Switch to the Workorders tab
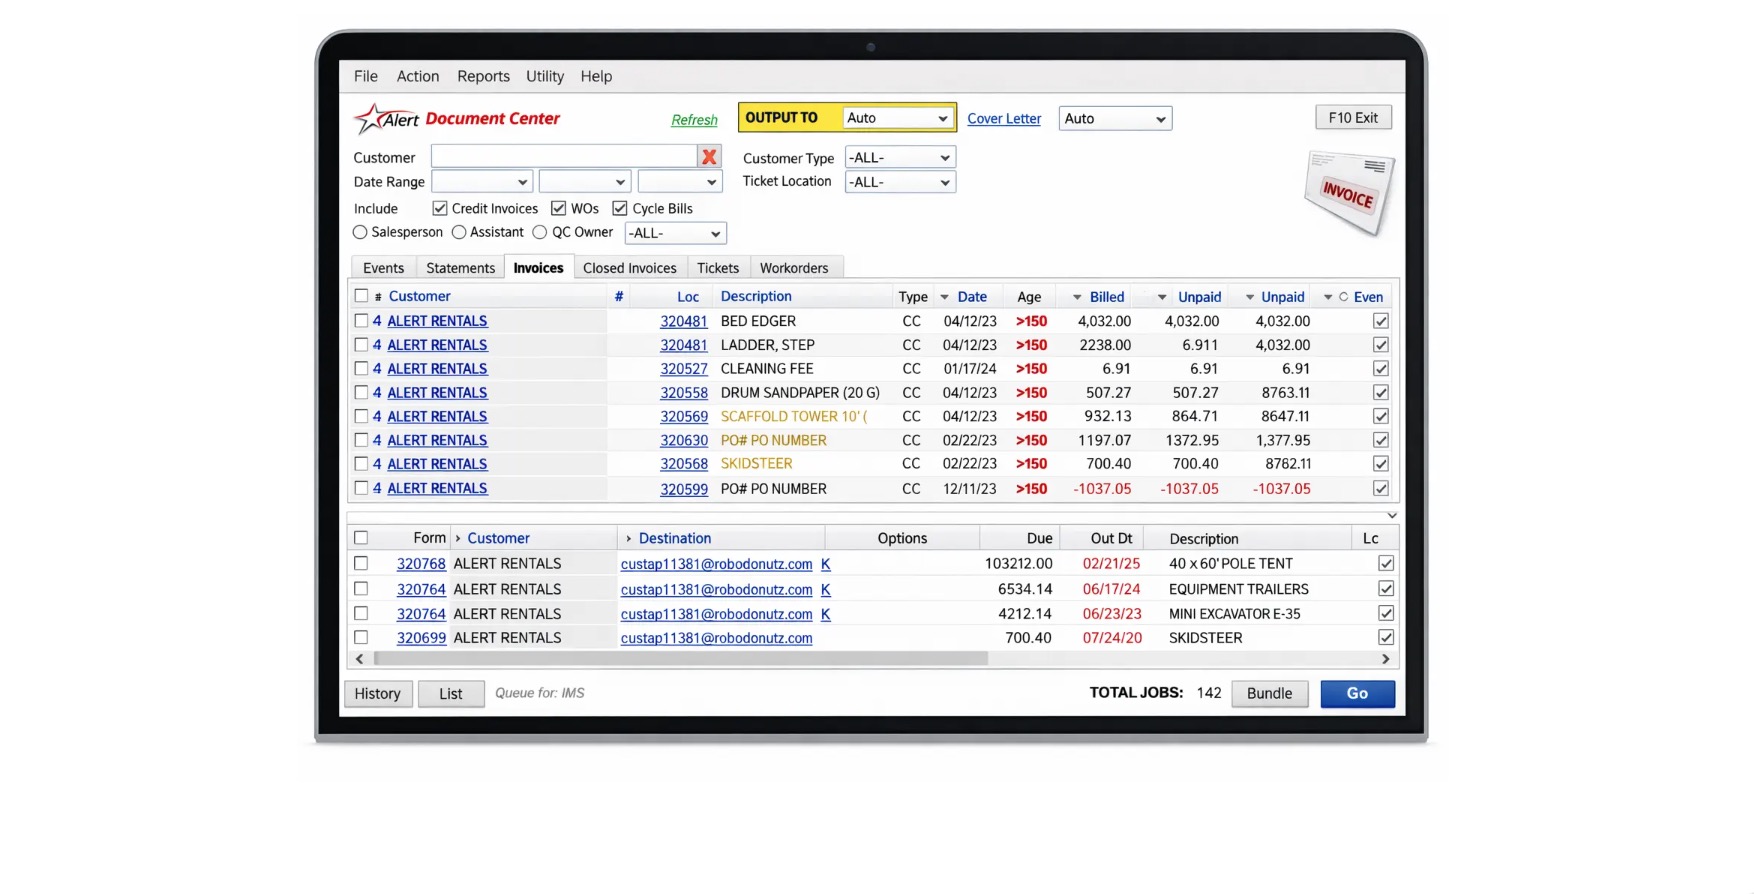 coord(794,268)
